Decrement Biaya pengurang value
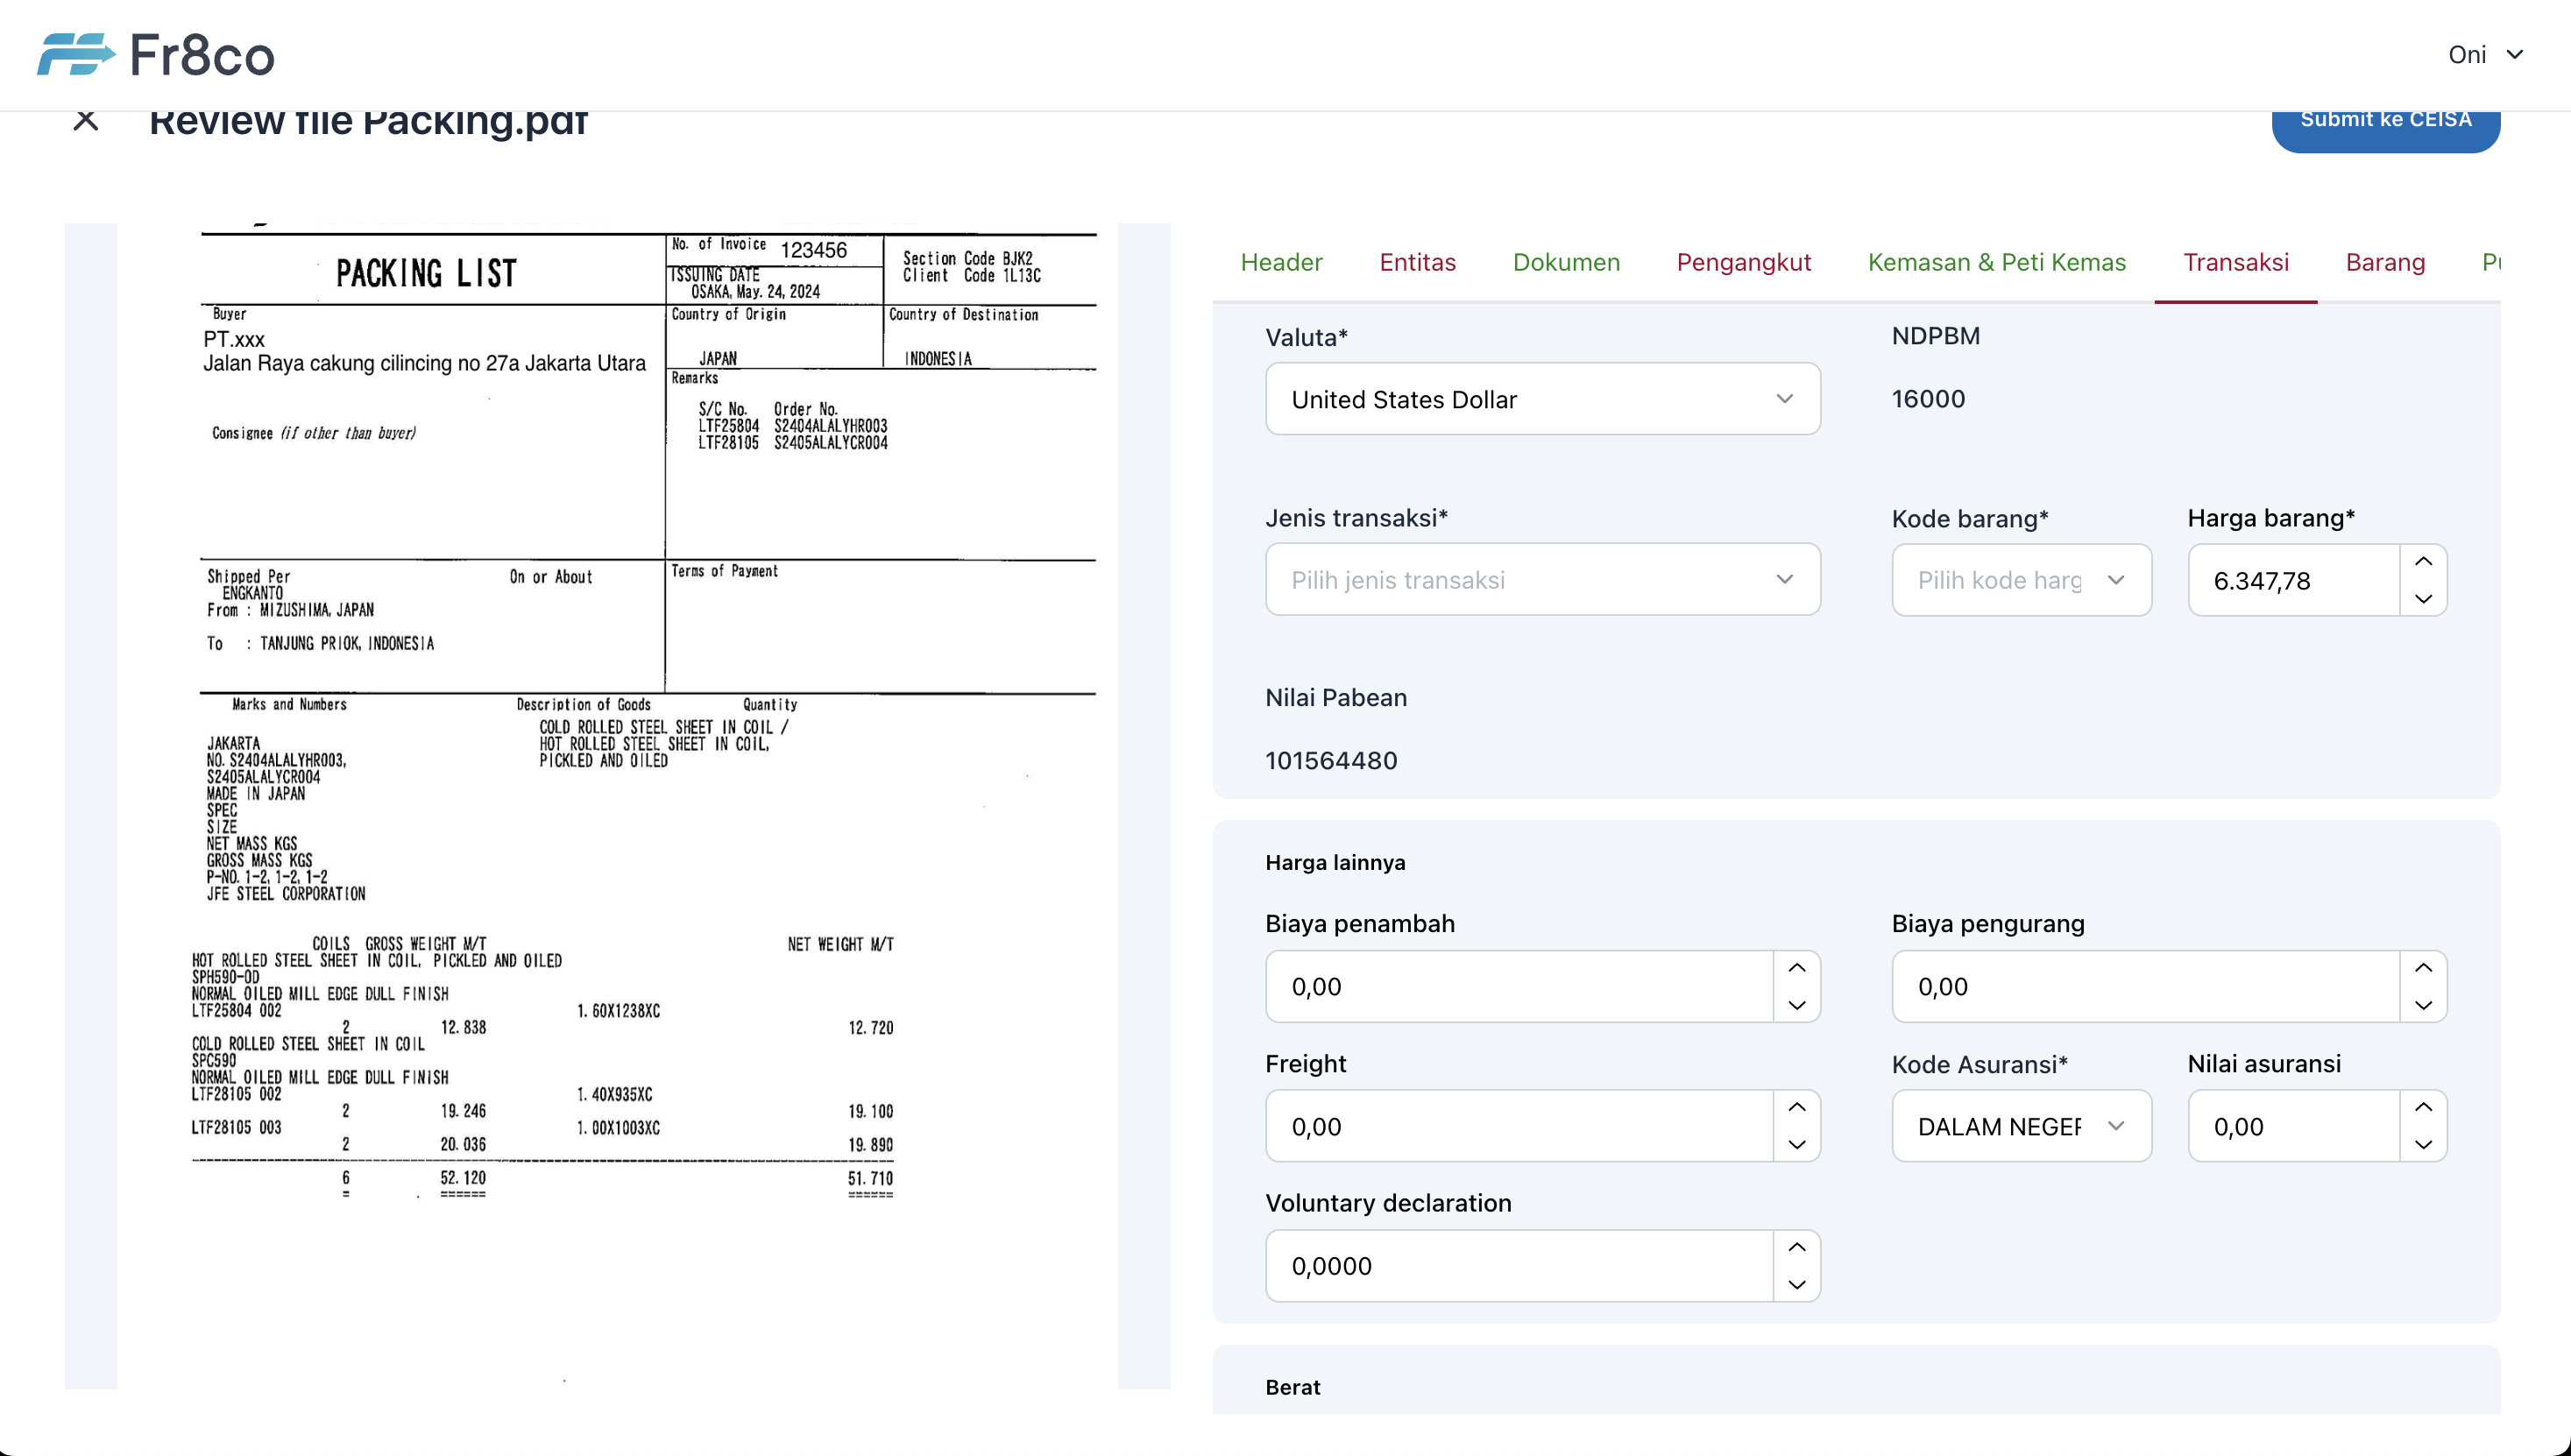 pos(2423,1005)
